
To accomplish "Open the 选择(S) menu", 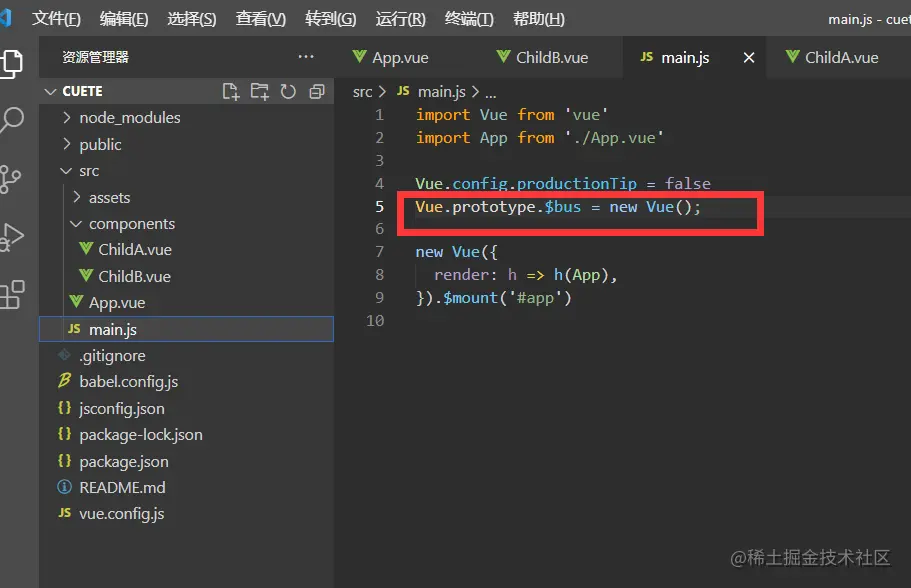I will click(x=192, y=19).
